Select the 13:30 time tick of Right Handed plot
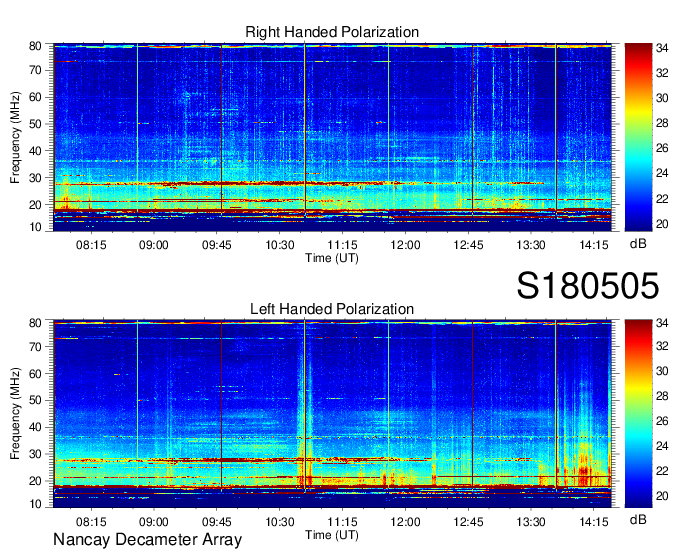 [531, 245]
